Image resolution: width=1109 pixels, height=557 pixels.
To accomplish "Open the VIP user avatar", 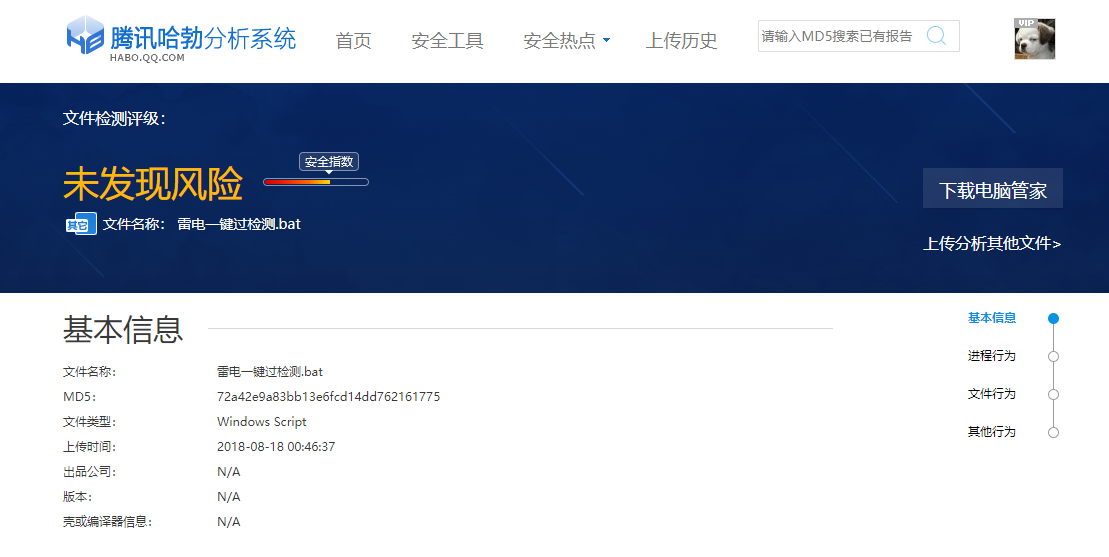I will [1034, 39].
